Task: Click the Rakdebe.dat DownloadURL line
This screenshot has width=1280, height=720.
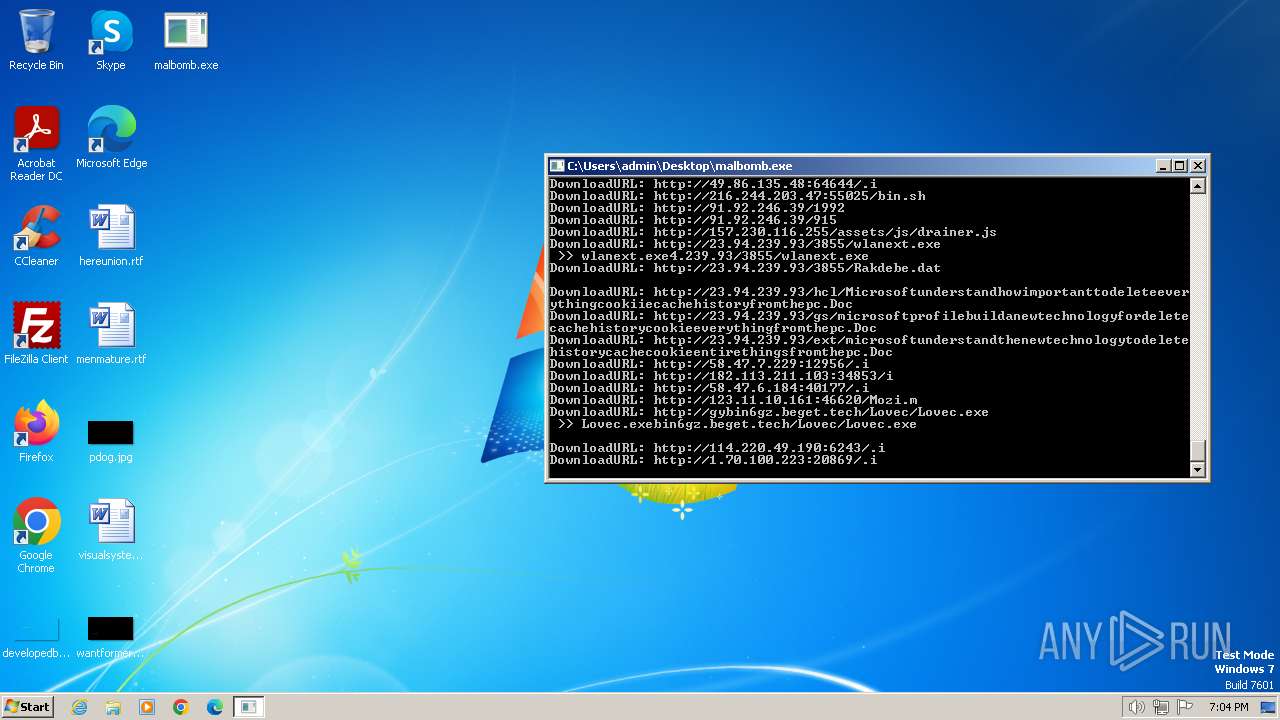Action: pyautogui.click(x=745, y=268)
